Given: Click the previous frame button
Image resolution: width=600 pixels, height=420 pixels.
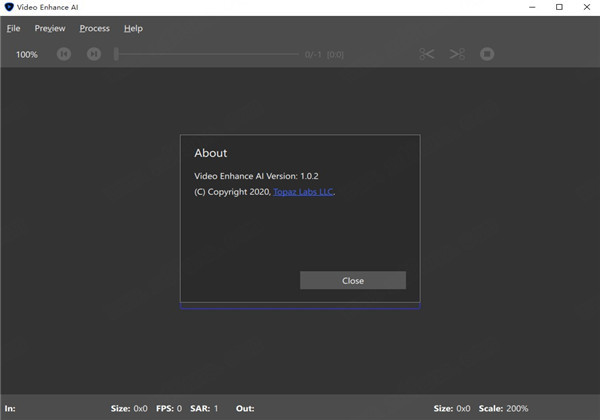Looking at the screenshot, I should 64,54.
